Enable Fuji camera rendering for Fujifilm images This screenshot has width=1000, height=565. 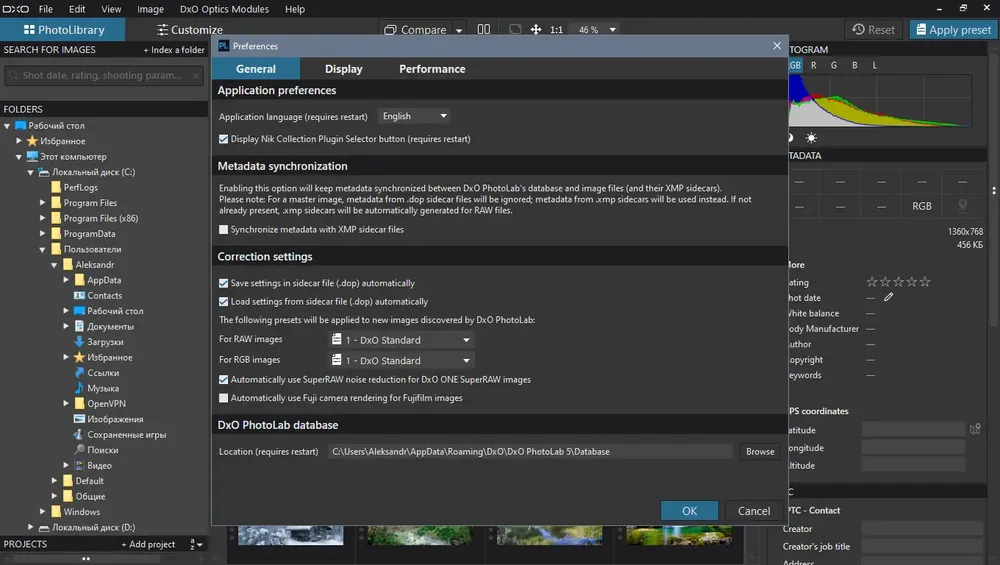tap(223, 398)
